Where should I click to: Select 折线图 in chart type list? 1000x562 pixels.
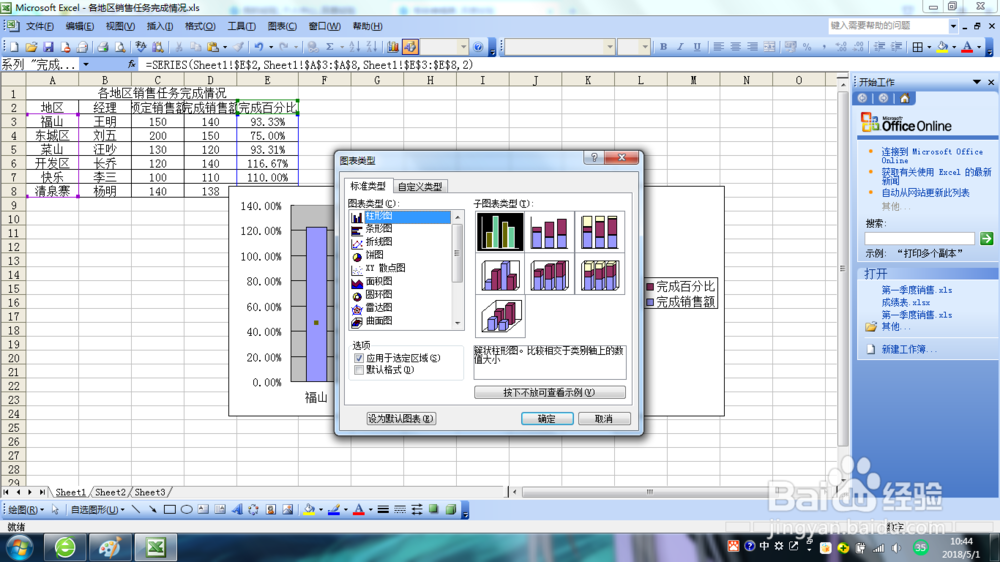click(x=379, y=242)
